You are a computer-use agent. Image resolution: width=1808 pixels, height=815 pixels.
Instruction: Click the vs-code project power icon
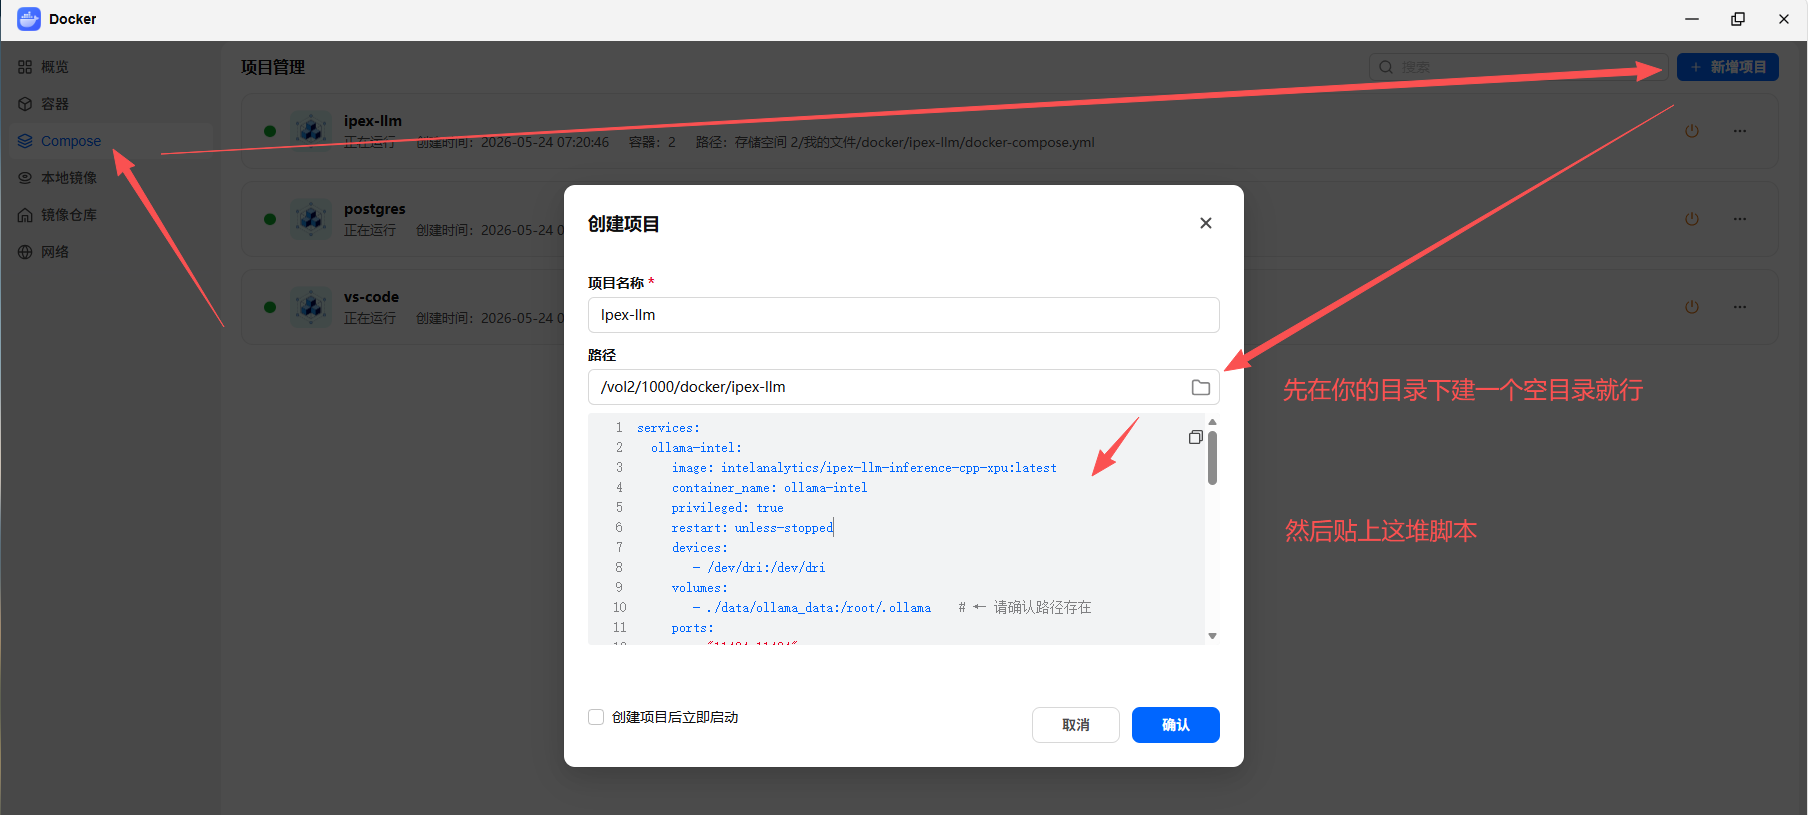[1692, 307]
